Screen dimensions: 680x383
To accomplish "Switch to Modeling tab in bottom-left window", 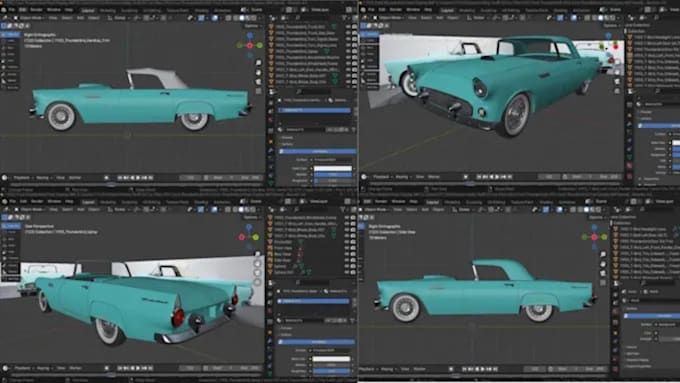I will coord(108,202).
